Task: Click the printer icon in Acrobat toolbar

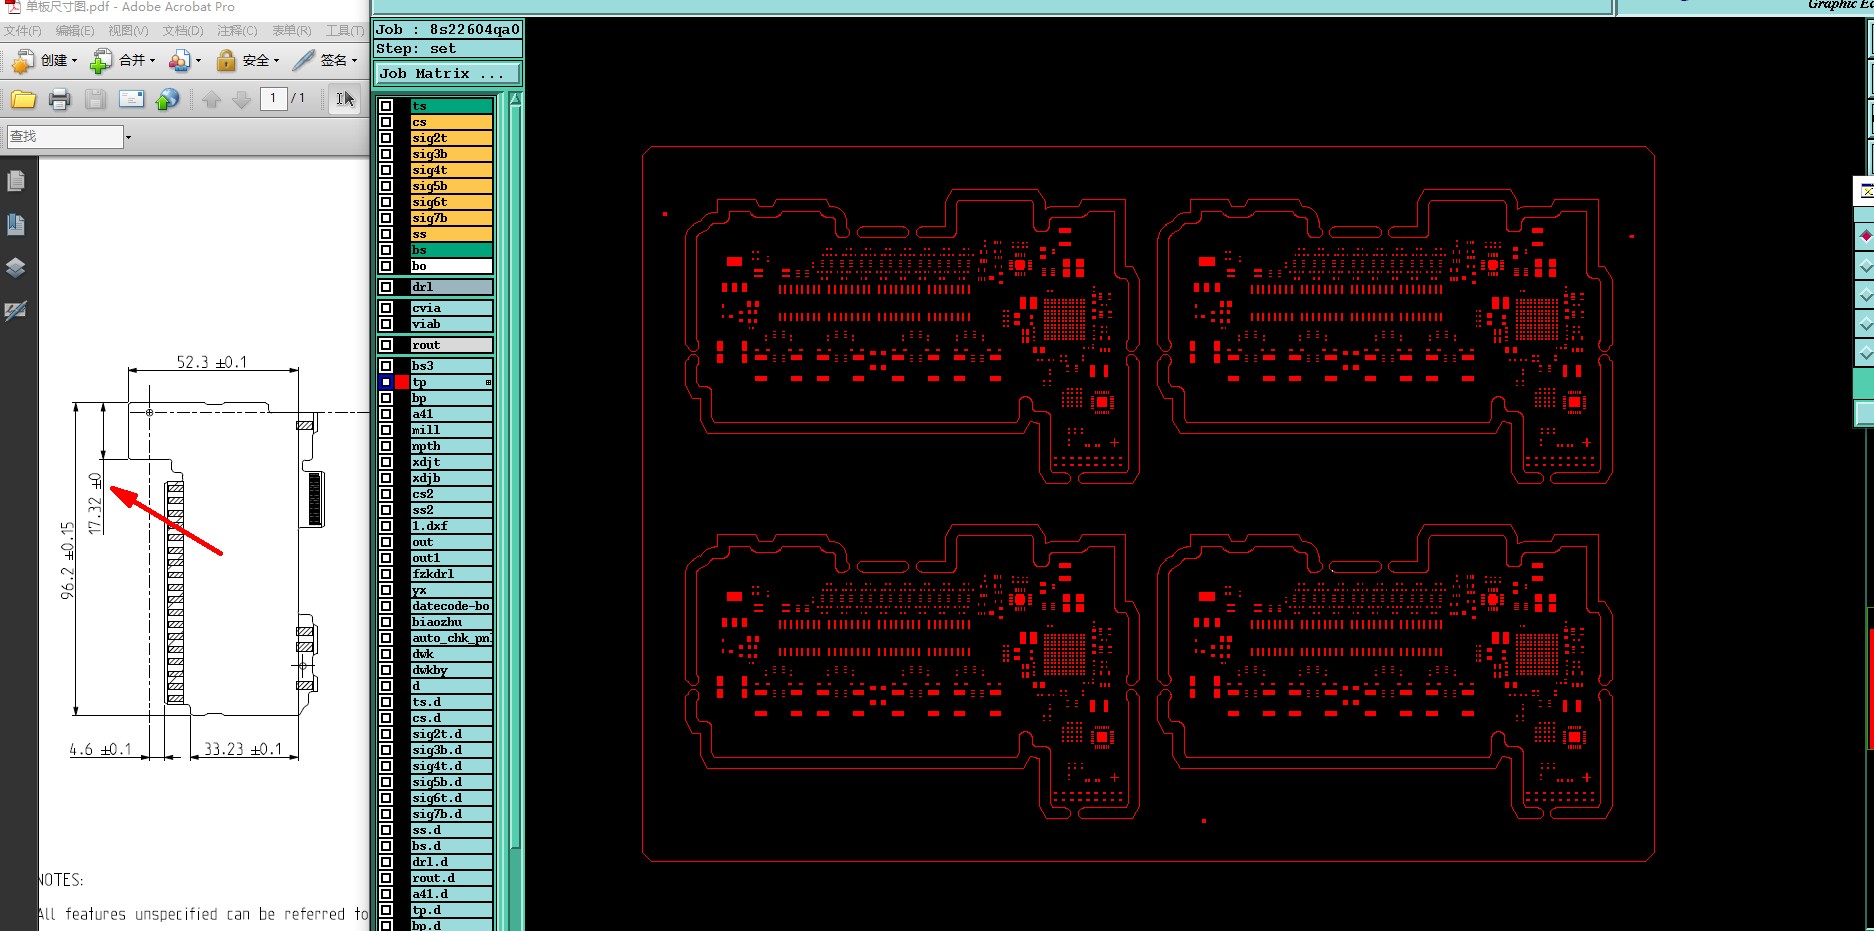Action: coord(59,99)
